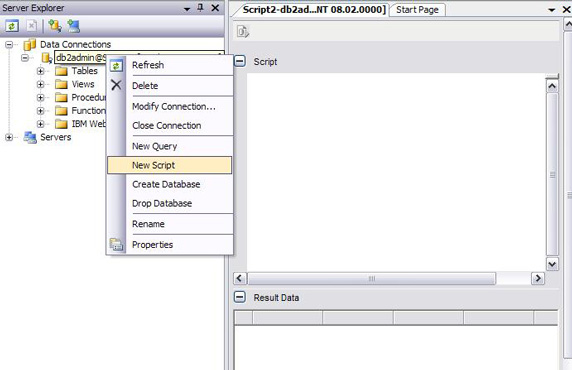Click the pin icon of Server Explorer

pos(200,8)
